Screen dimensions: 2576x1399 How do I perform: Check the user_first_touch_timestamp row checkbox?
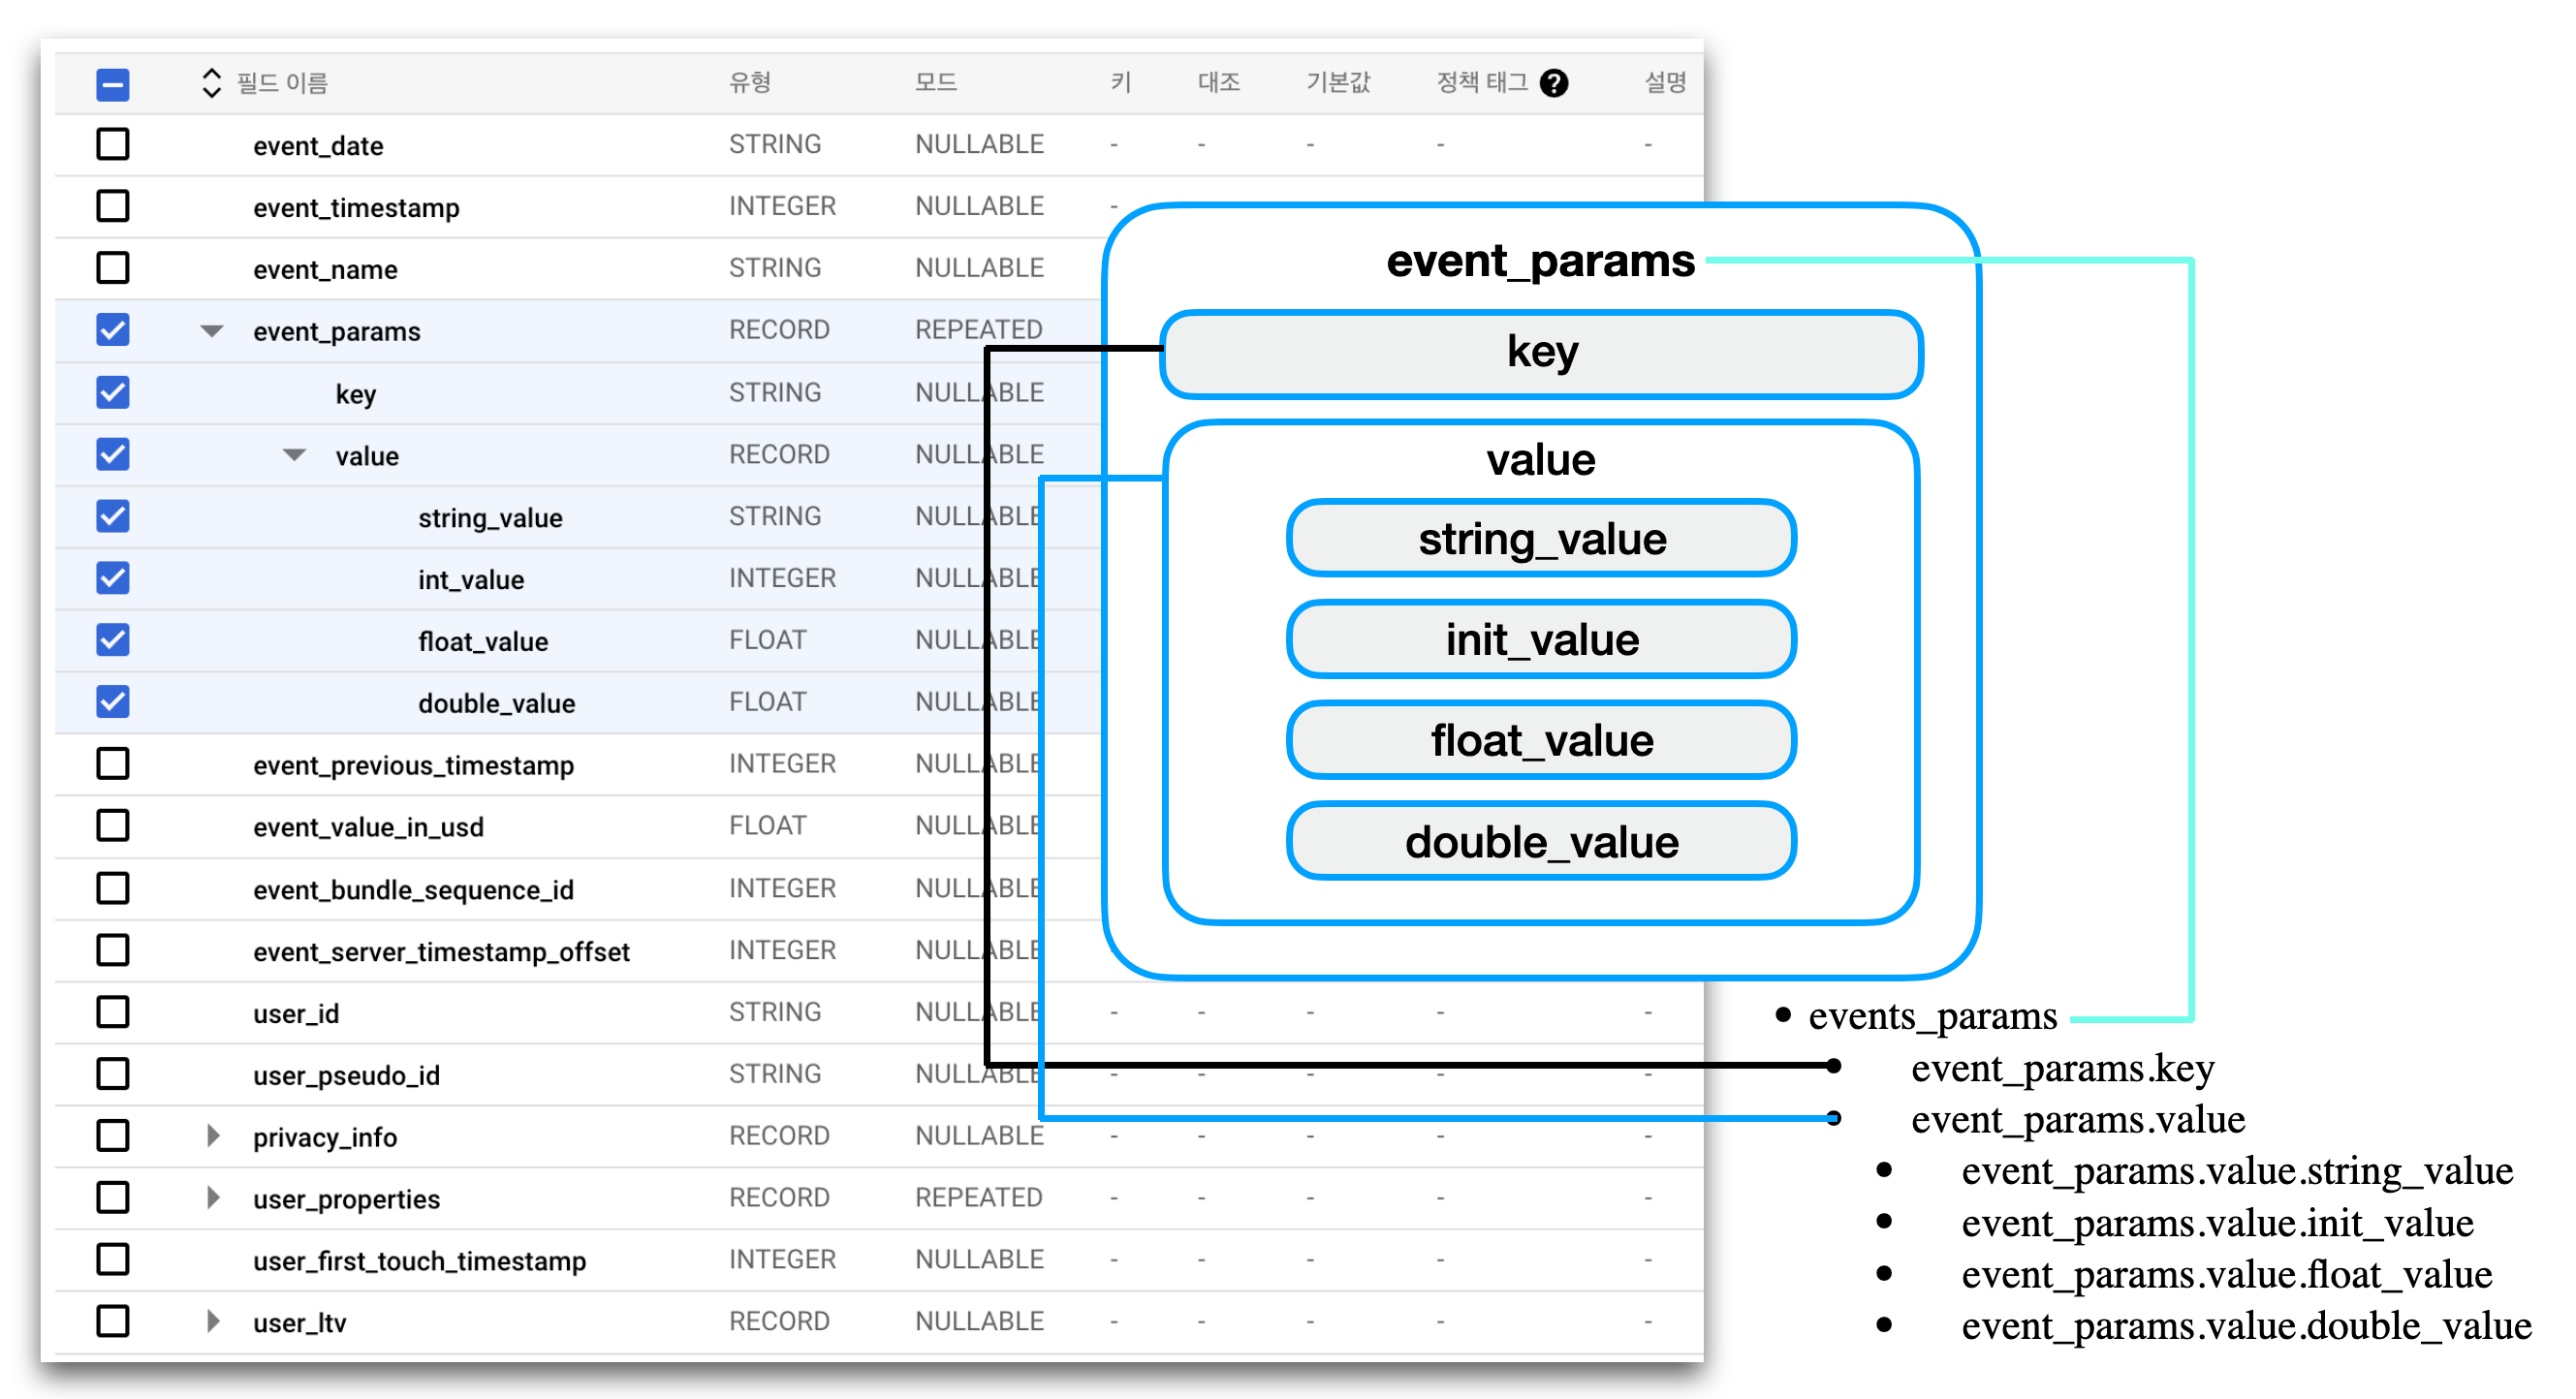[113, 1260]
